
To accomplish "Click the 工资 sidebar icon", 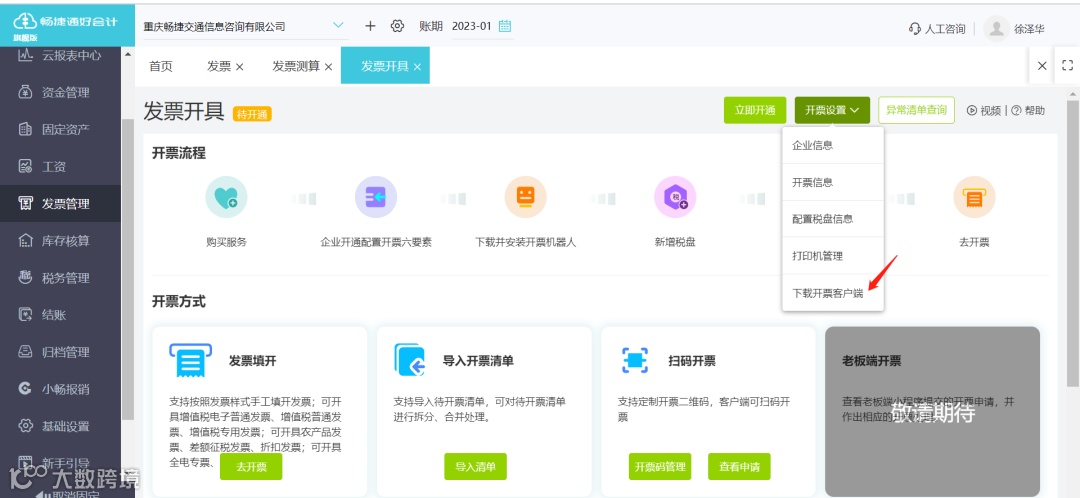I will [25, 167].
